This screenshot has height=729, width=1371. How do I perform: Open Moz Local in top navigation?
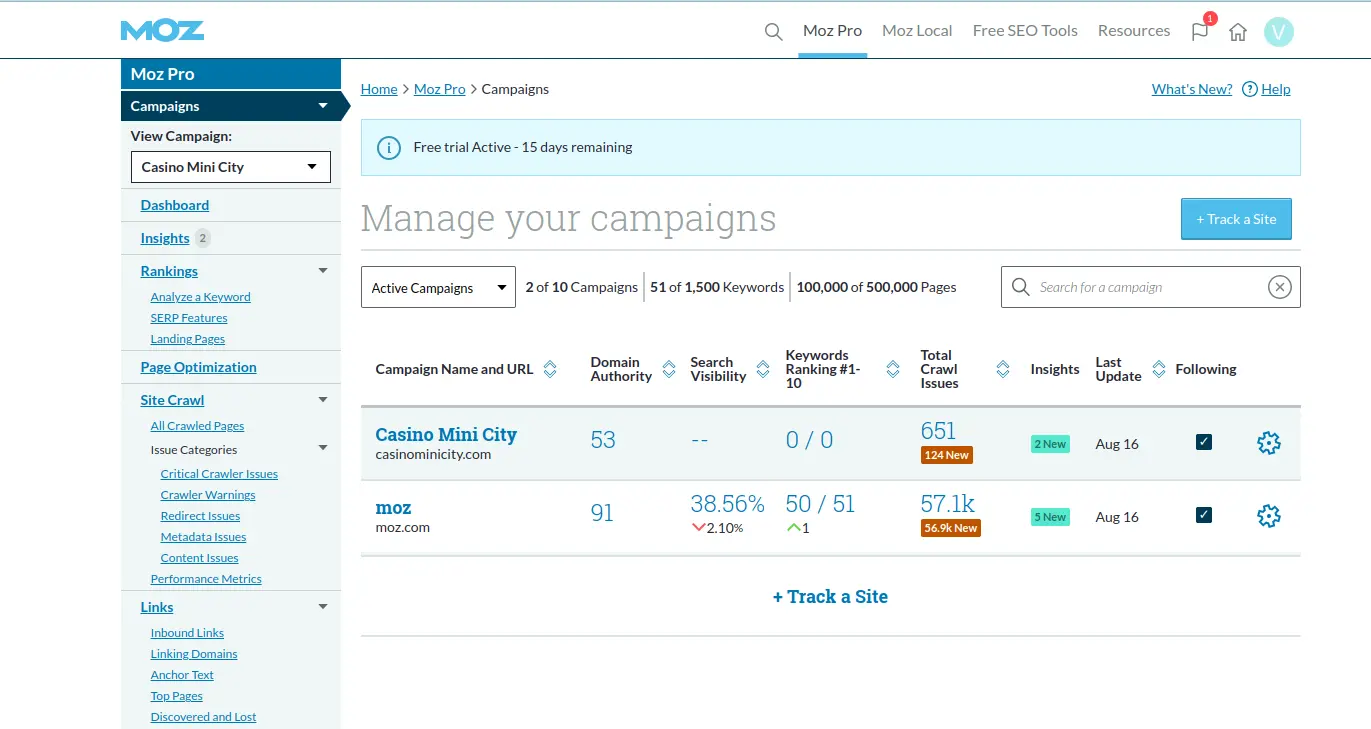[x=917, y=31]
